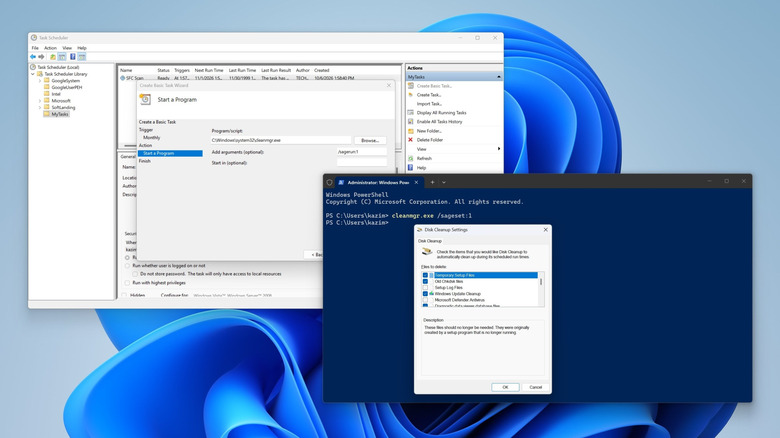The width and height of the screenshot is (780, 438).
Task: Click the SFC Scan task icon
Action: (x=122, y=78)
